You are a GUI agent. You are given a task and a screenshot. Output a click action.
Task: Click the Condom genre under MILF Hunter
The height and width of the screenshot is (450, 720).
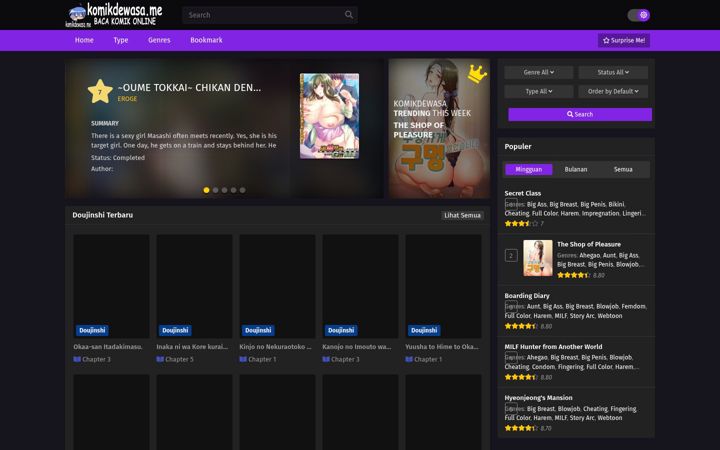tap(543, 367)
